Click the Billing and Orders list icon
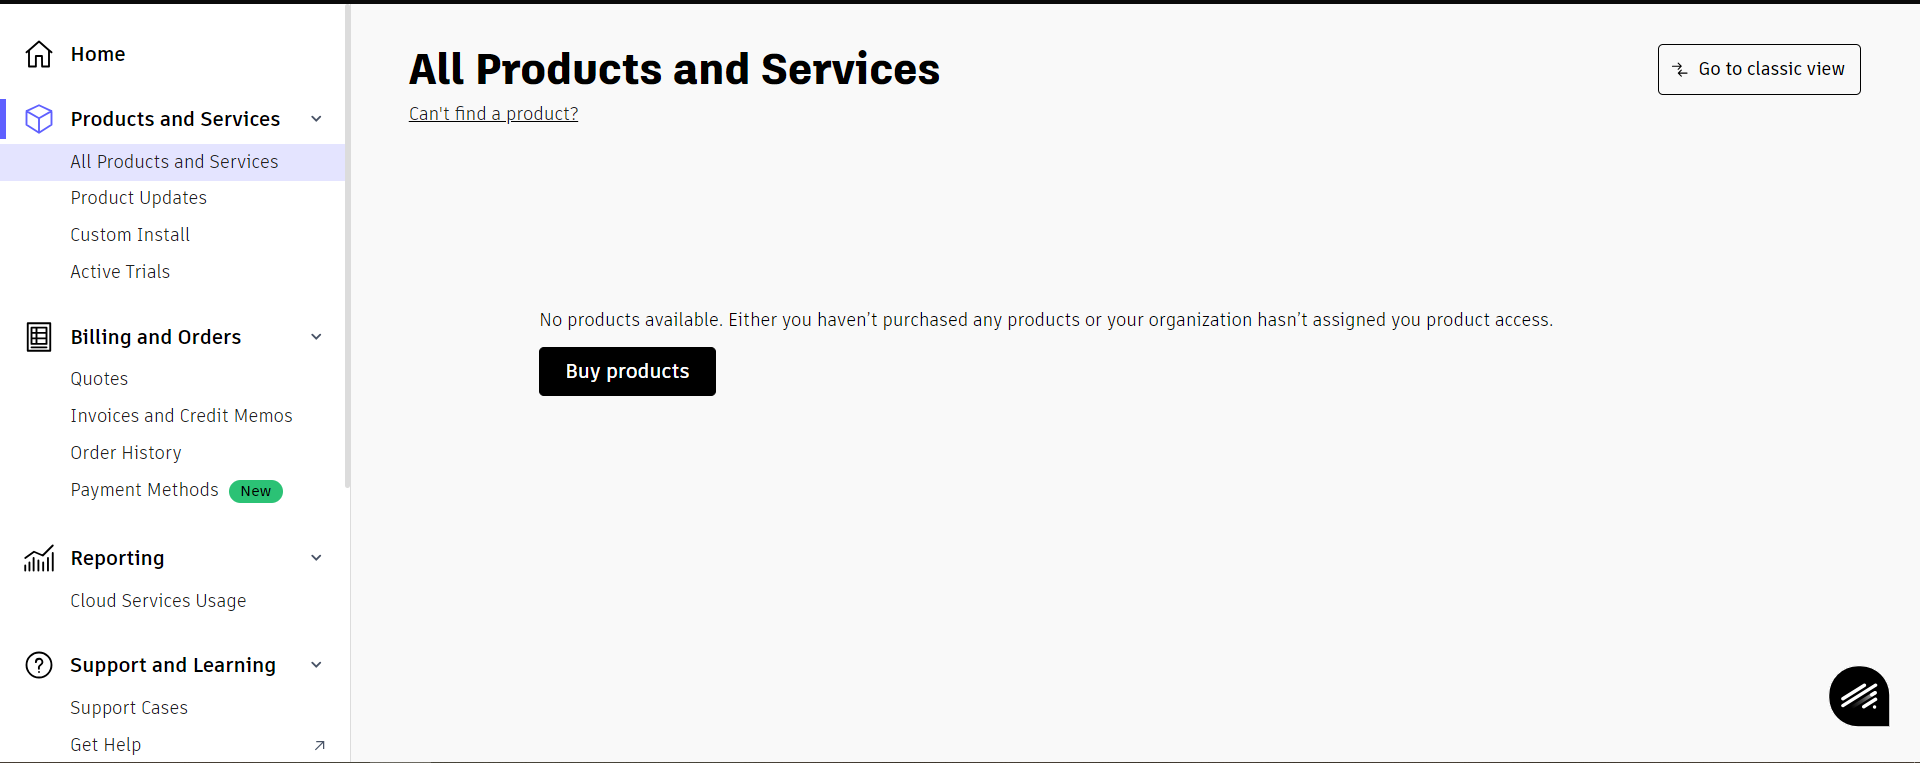This screenshot has height=763, width=1920. 39,337
